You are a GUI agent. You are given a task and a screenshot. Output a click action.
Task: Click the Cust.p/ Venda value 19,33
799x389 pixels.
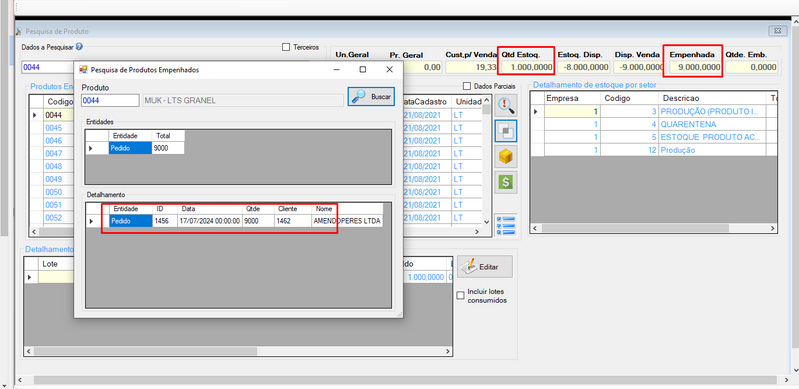tap(471, 67)
